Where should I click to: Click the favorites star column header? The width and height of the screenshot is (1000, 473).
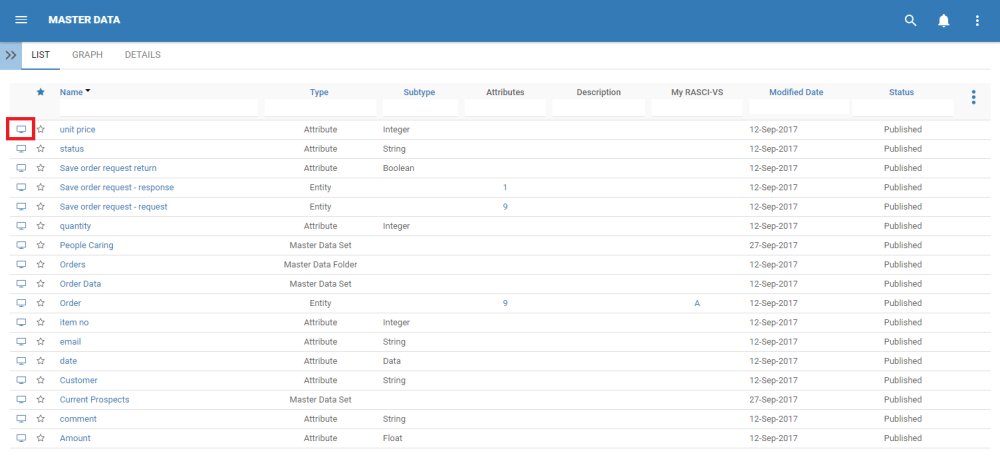click(41, 92)
